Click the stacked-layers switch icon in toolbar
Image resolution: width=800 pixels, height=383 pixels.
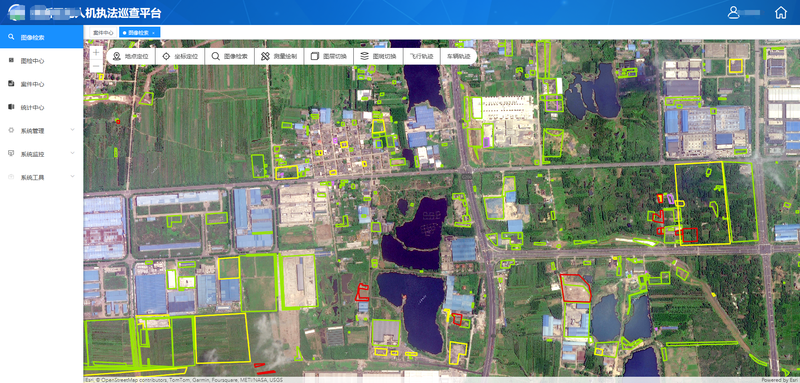click(364, 56)
